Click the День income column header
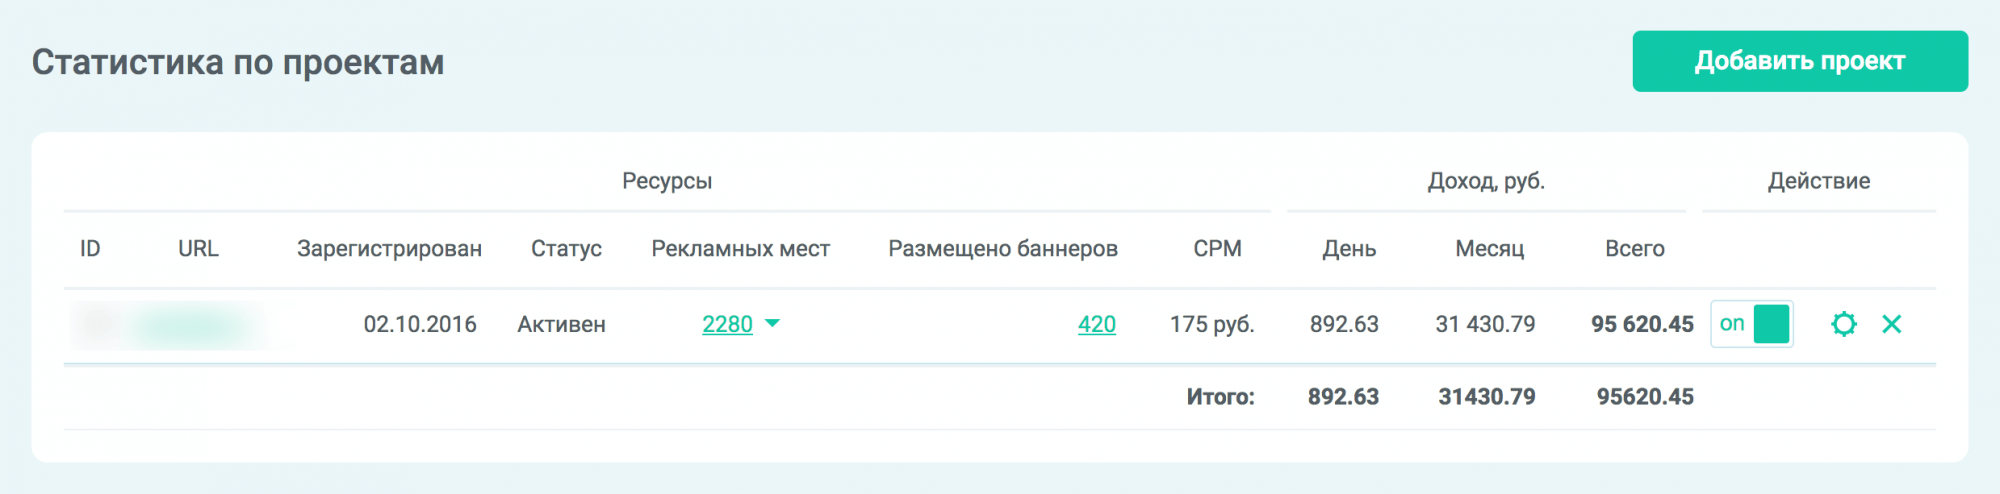The image size is (2000, 494). (1349, 249)
